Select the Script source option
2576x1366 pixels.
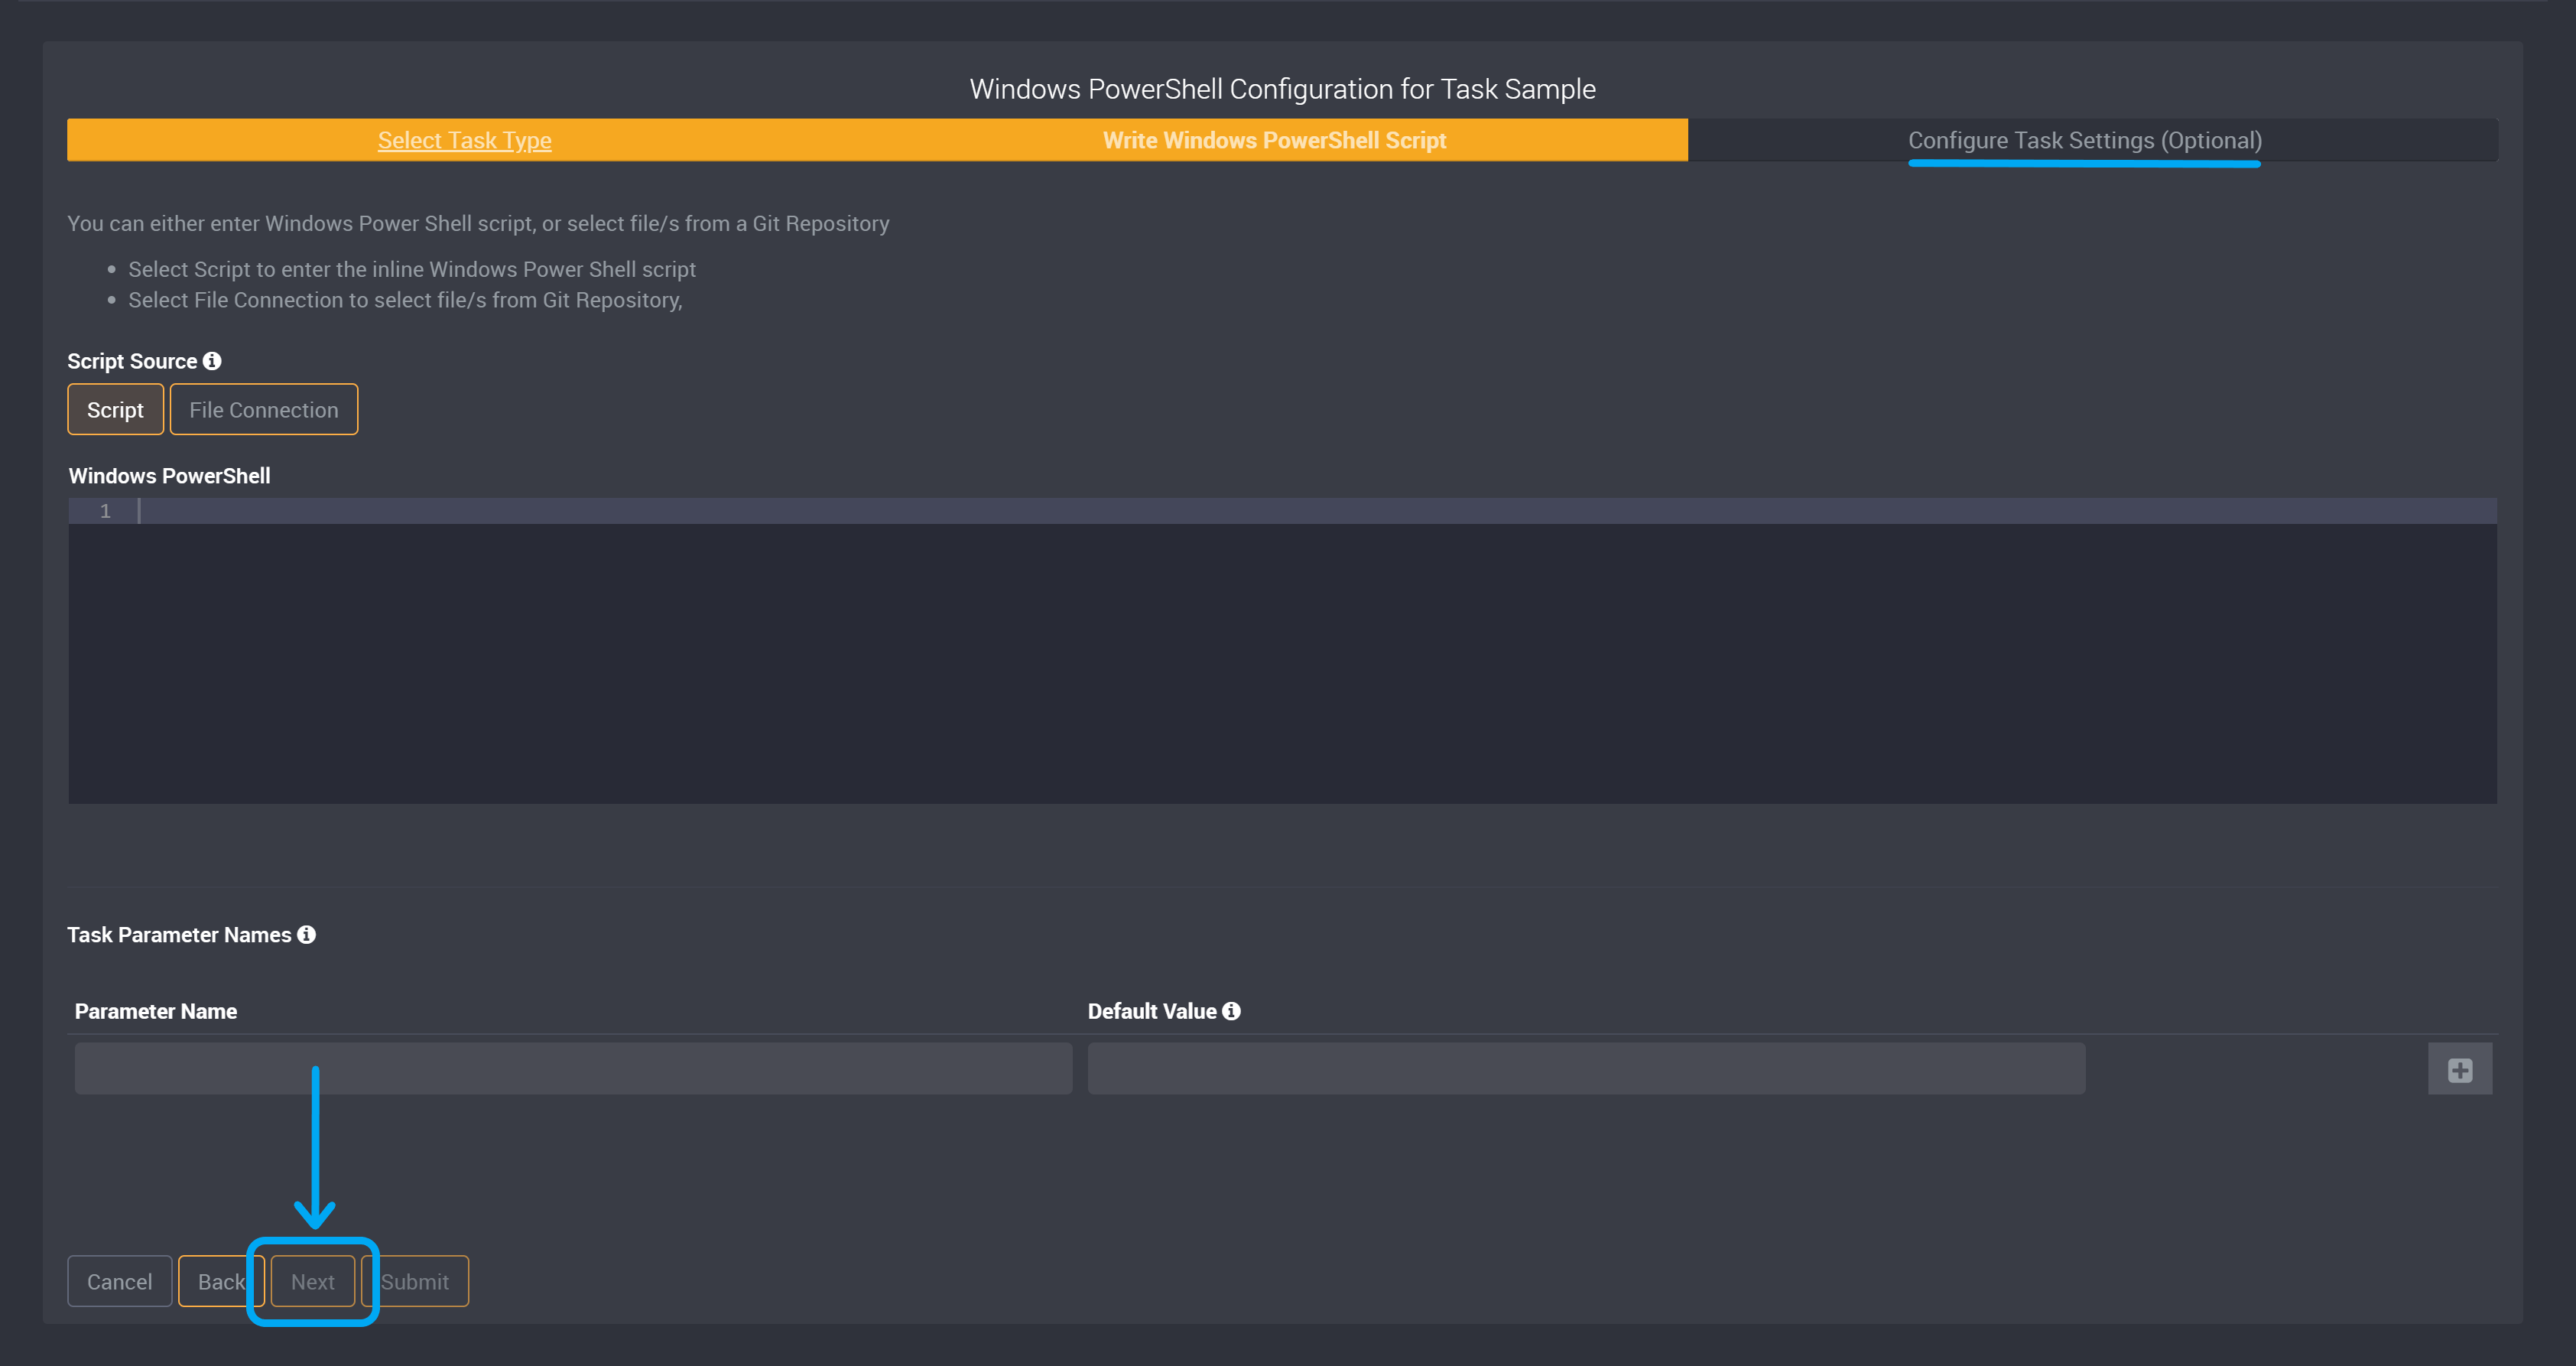115,410
